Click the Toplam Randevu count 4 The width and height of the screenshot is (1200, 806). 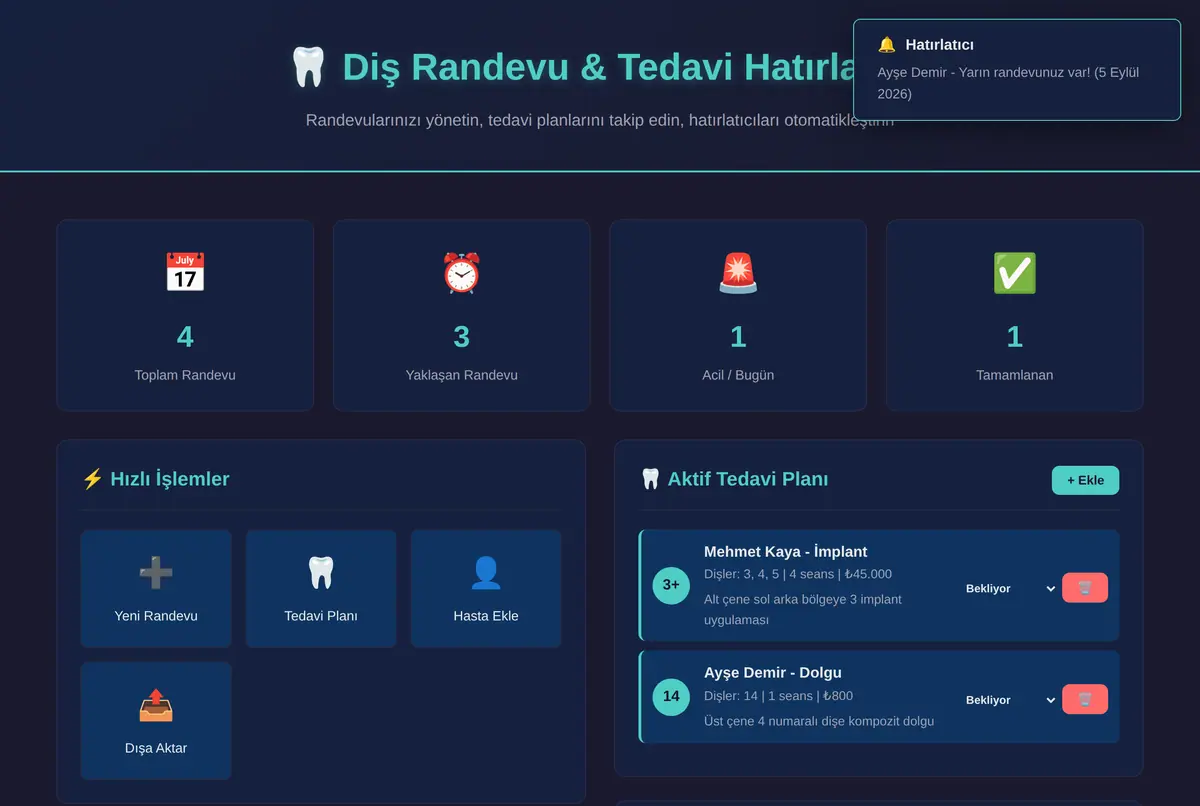[x=185, y=337]
